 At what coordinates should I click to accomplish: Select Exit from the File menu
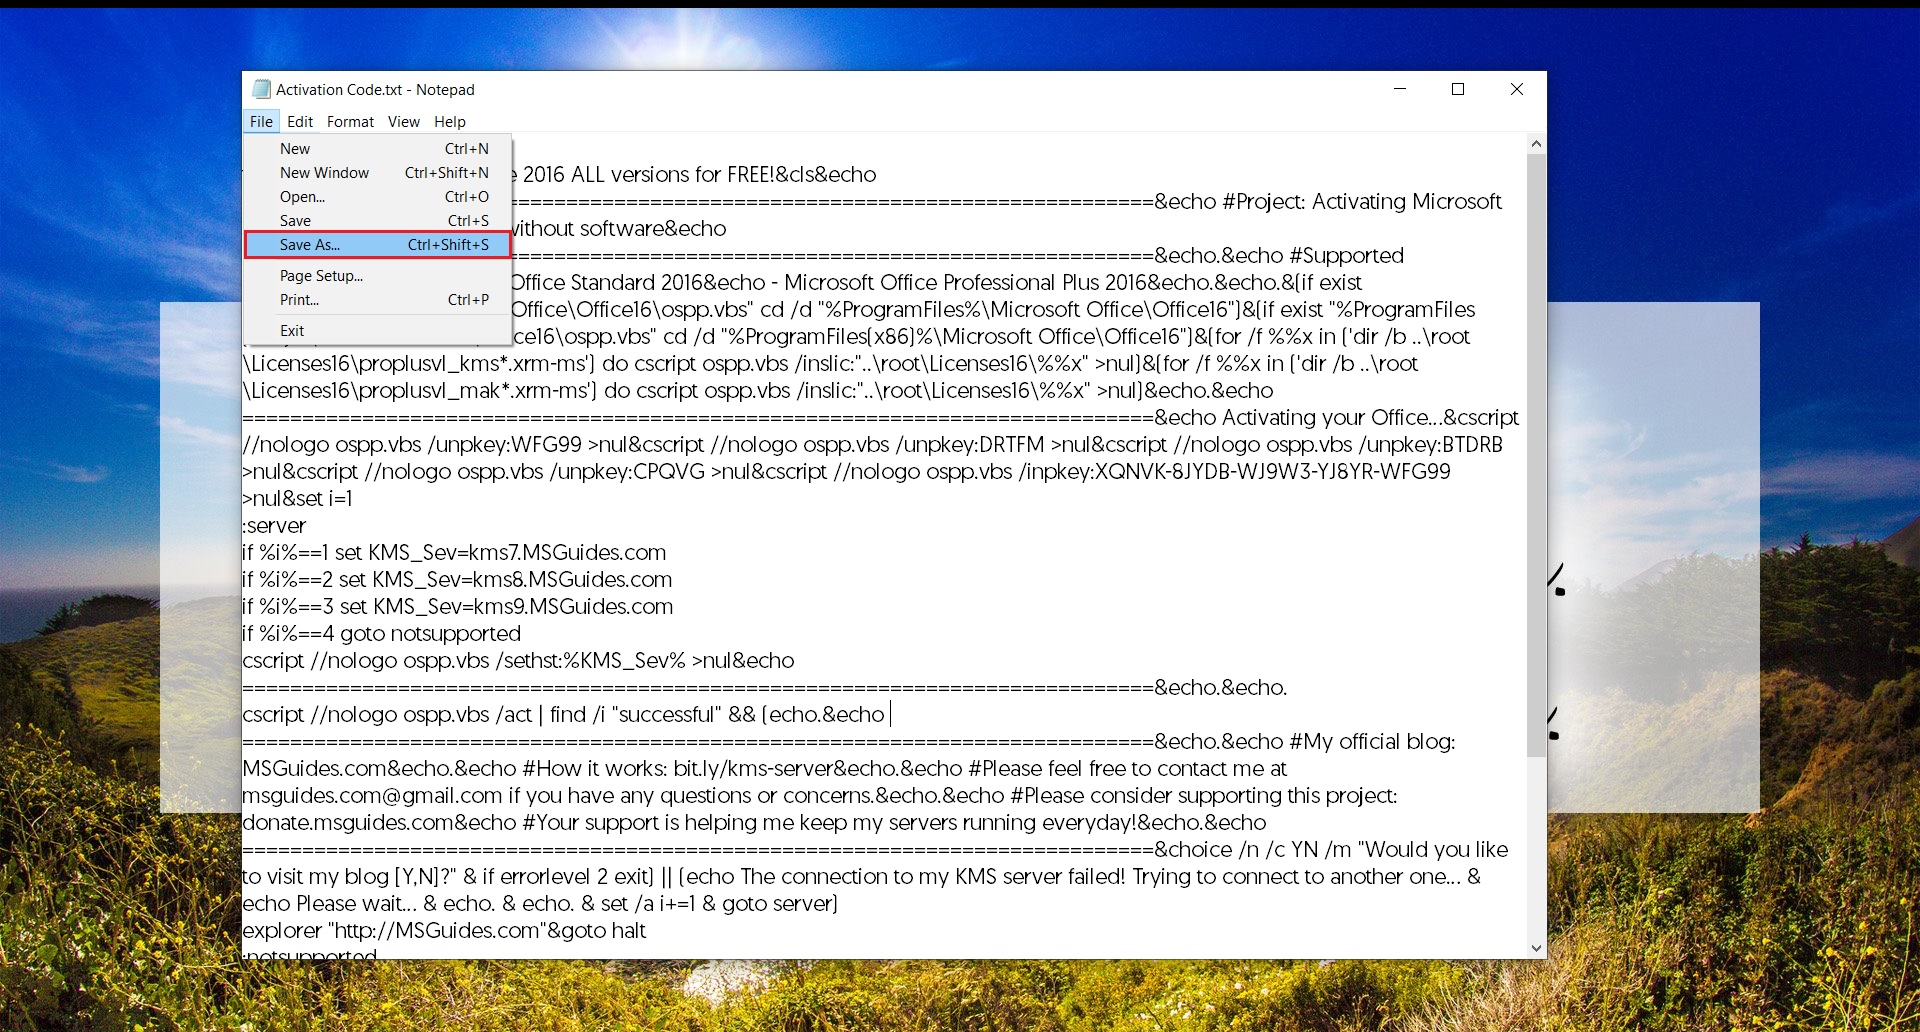coord(378,330)
